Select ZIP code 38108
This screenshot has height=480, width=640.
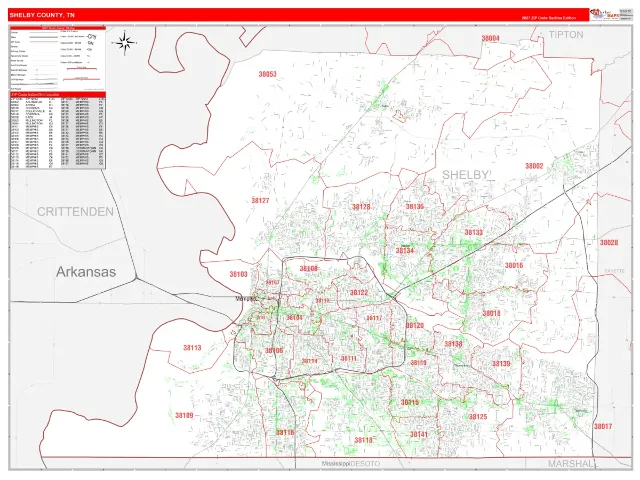[309, 269]
